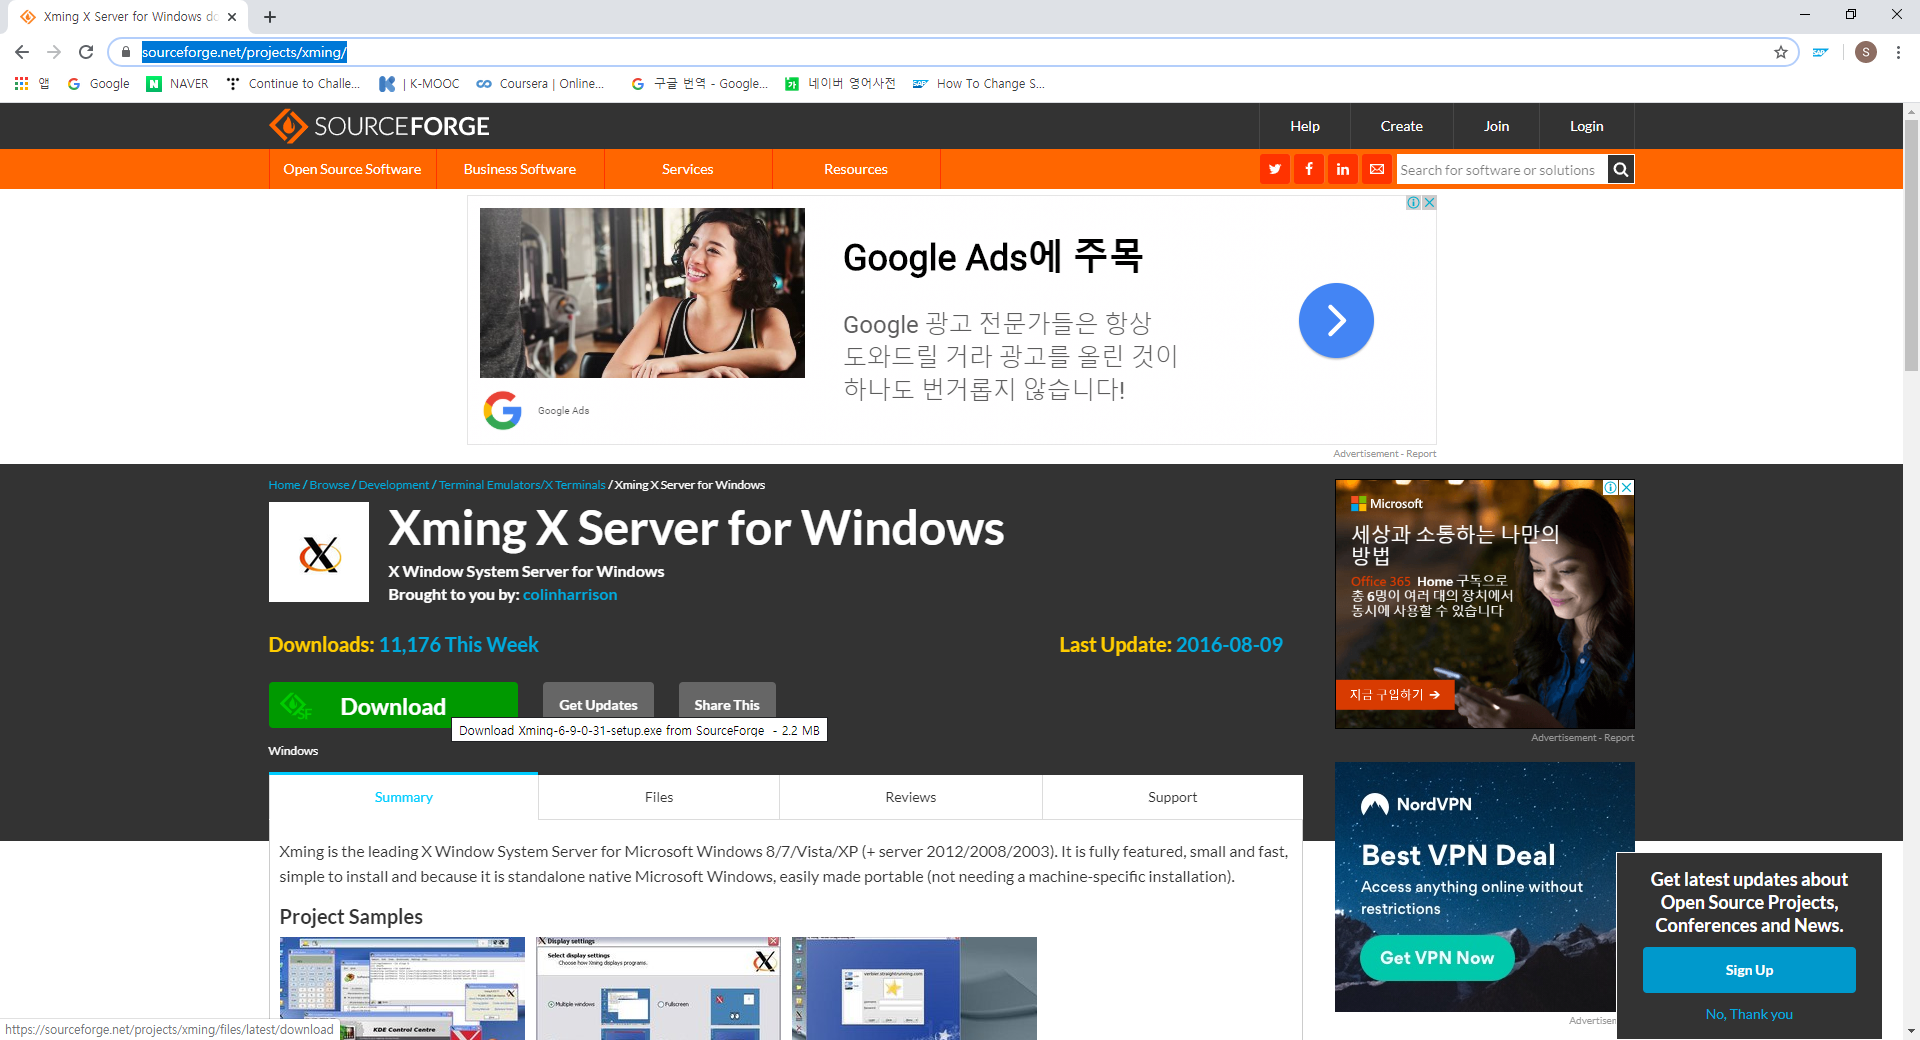Click the Share This button

[727, 705]
